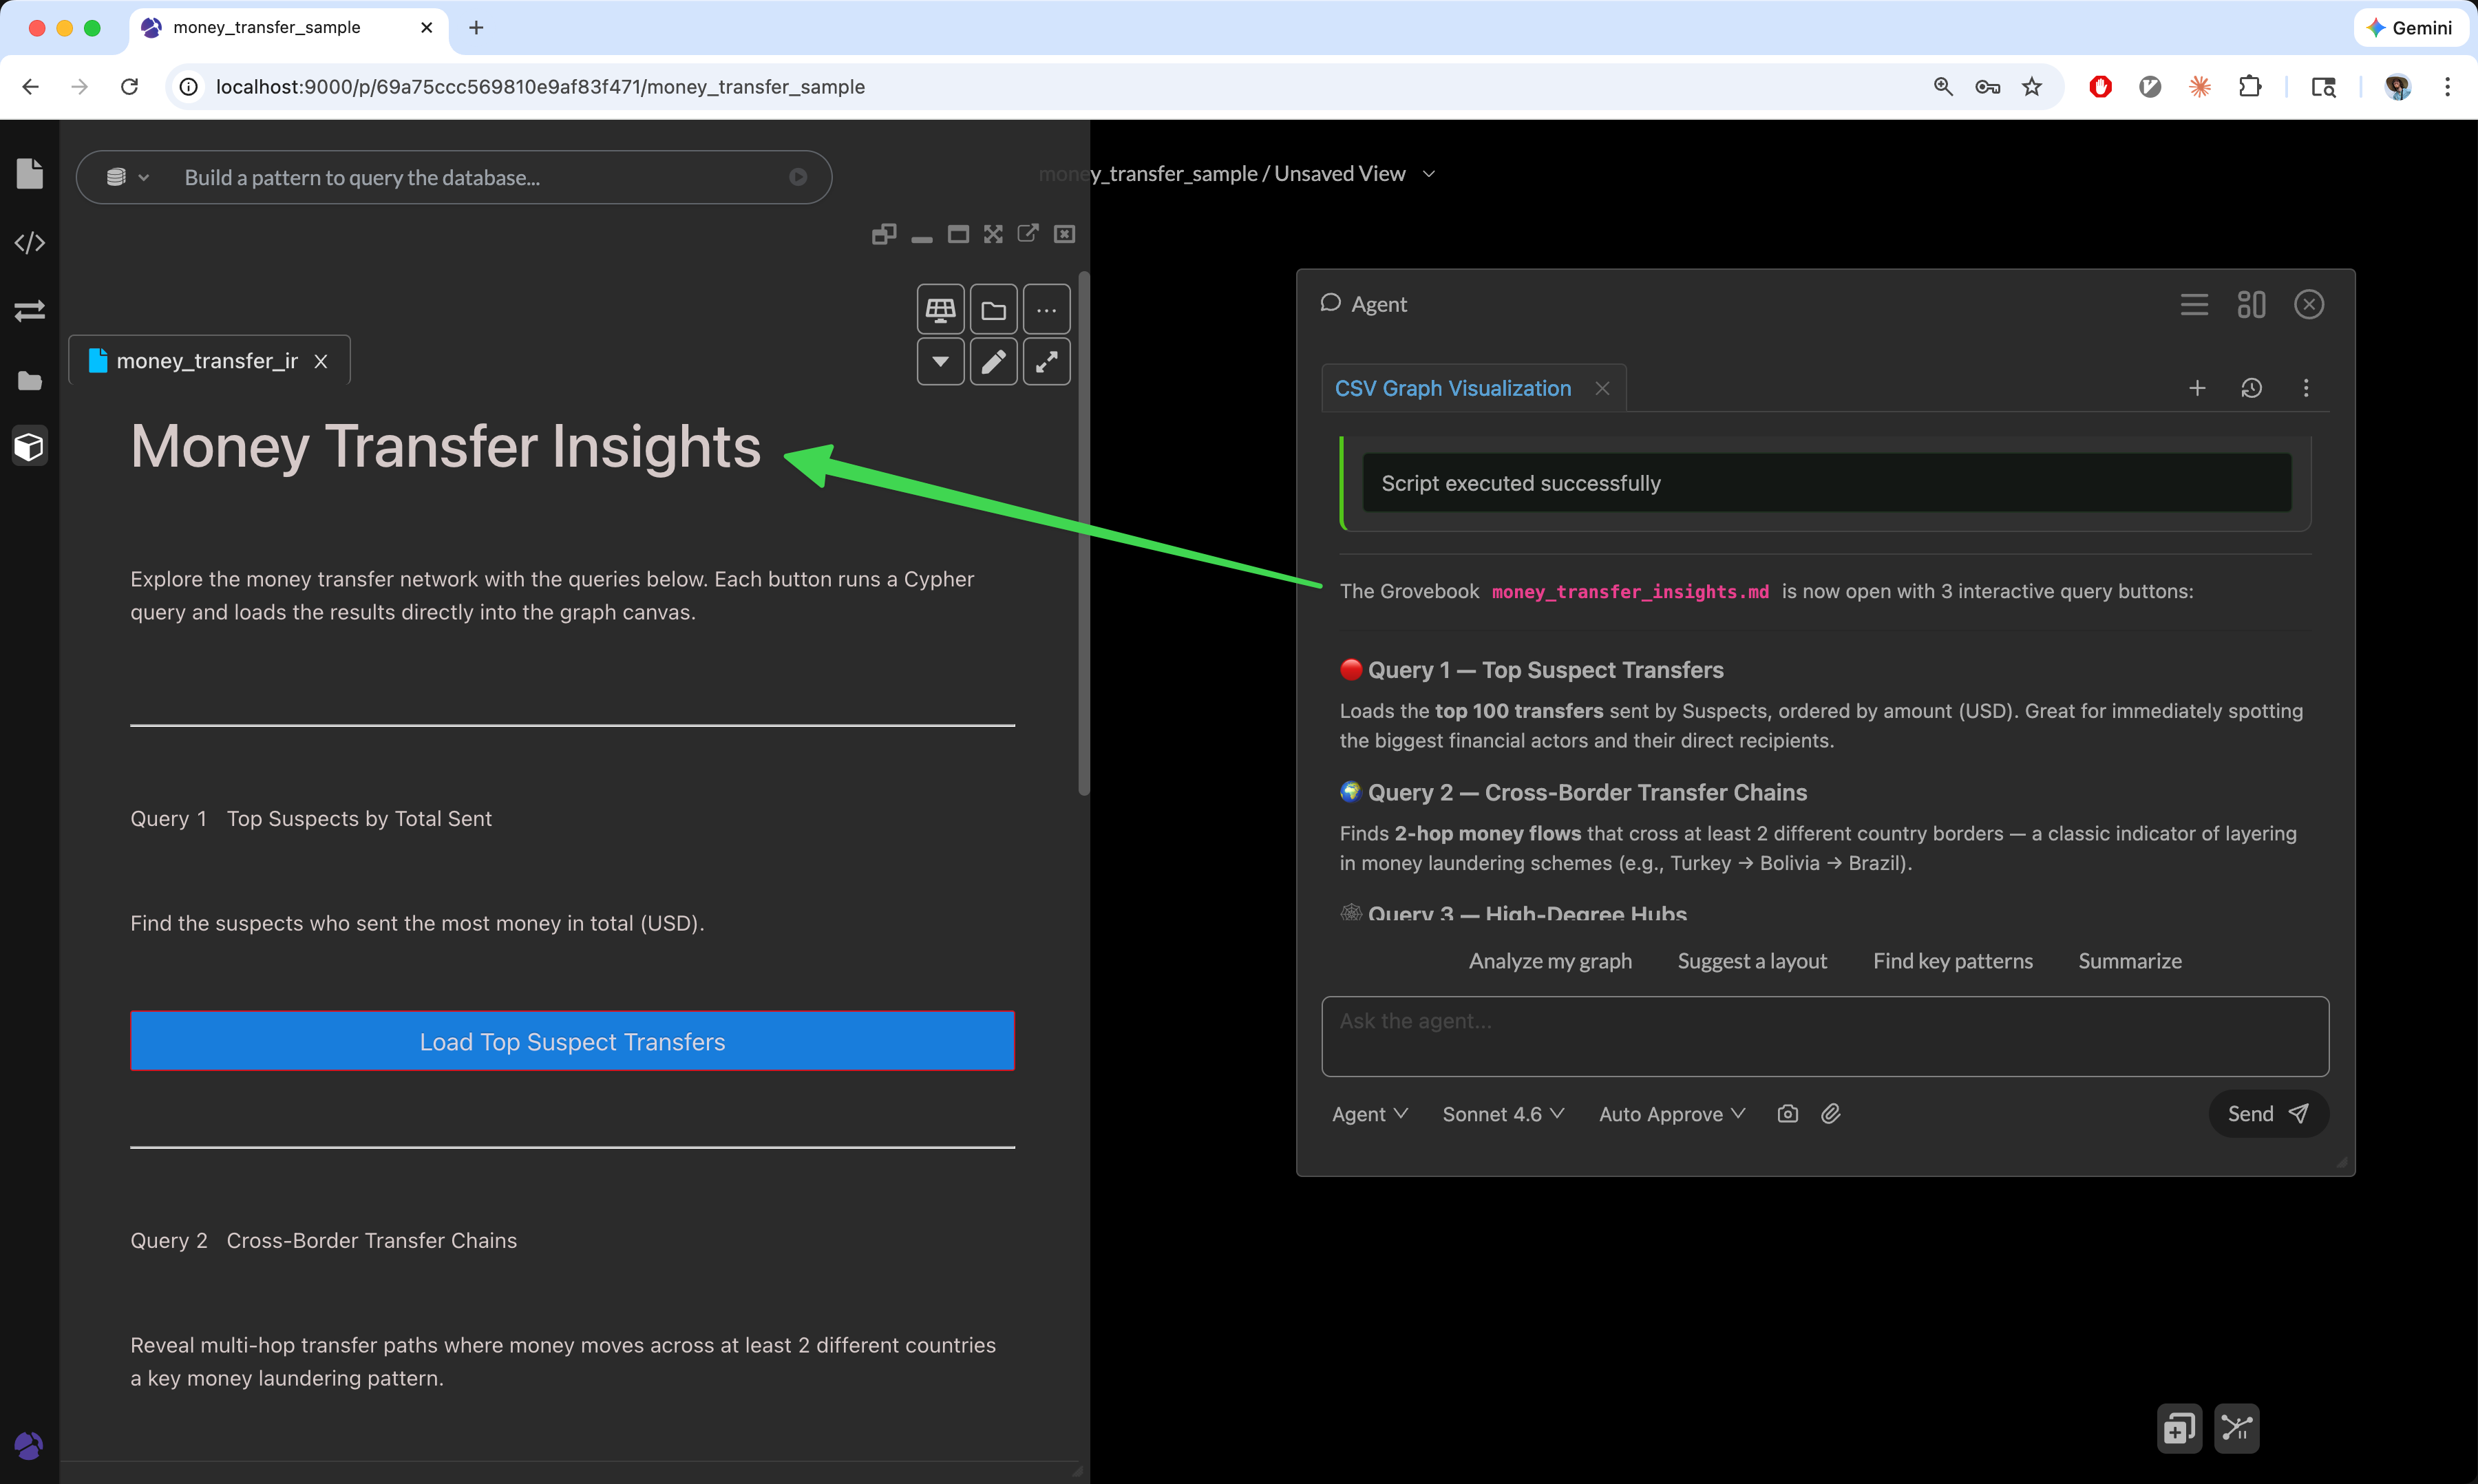Focus the Ask the agent text box

pyautogui.click(x=1825, y=1036)
